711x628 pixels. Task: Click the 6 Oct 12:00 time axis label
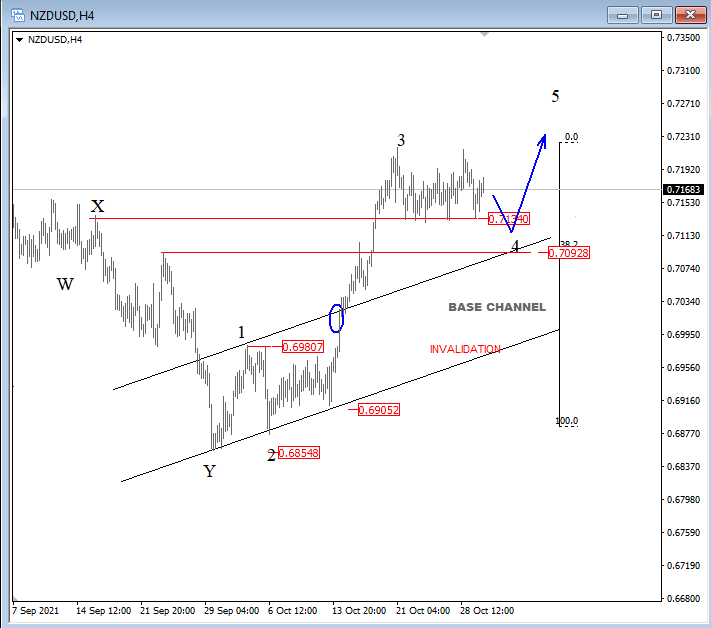(292, 611)
